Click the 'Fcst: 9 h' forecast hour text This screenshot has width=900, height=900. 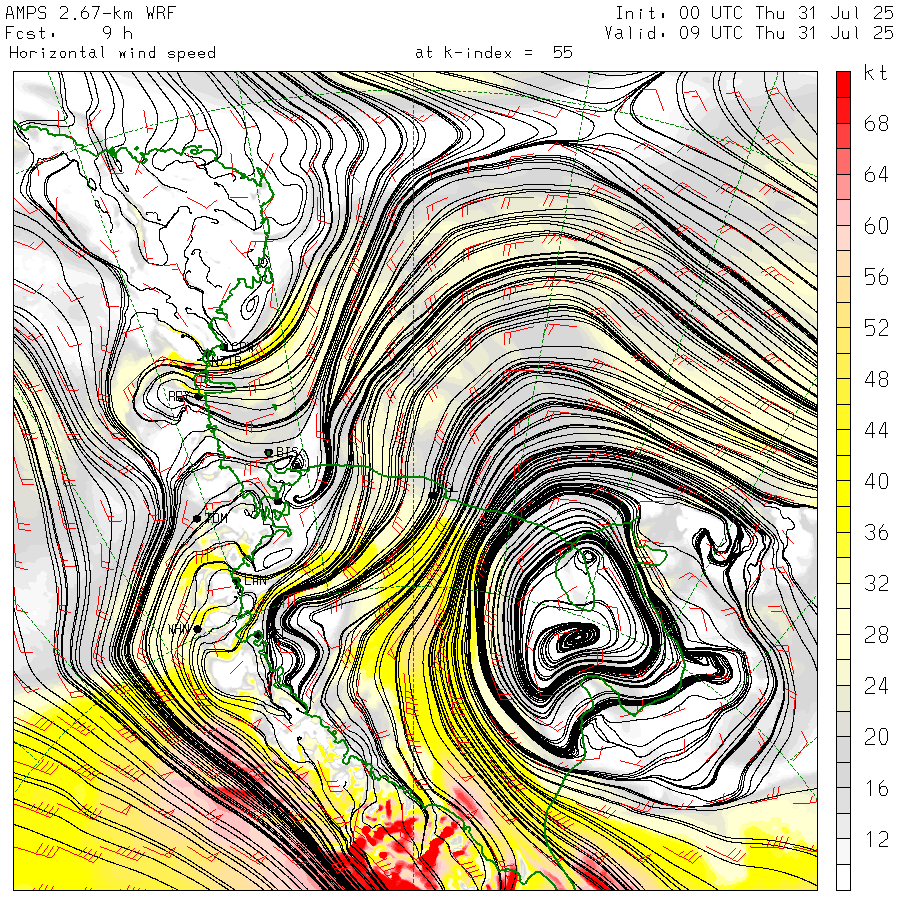(x=69, y=33)
